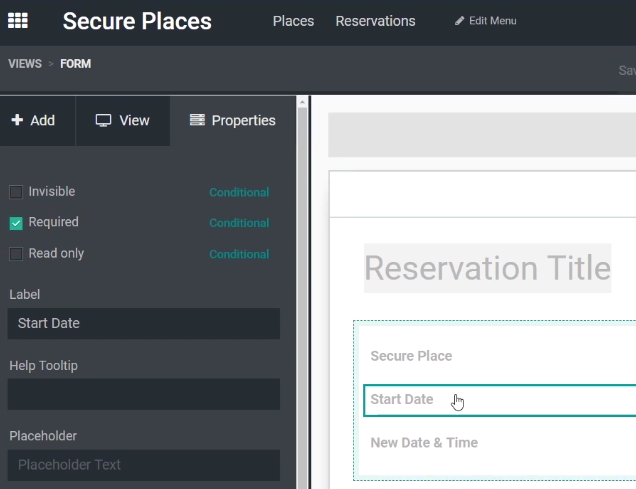The width and height of the screenshot is (636, 489).
Task: Click the Label input containing Start Date
Action: click(x=144, y=324)
